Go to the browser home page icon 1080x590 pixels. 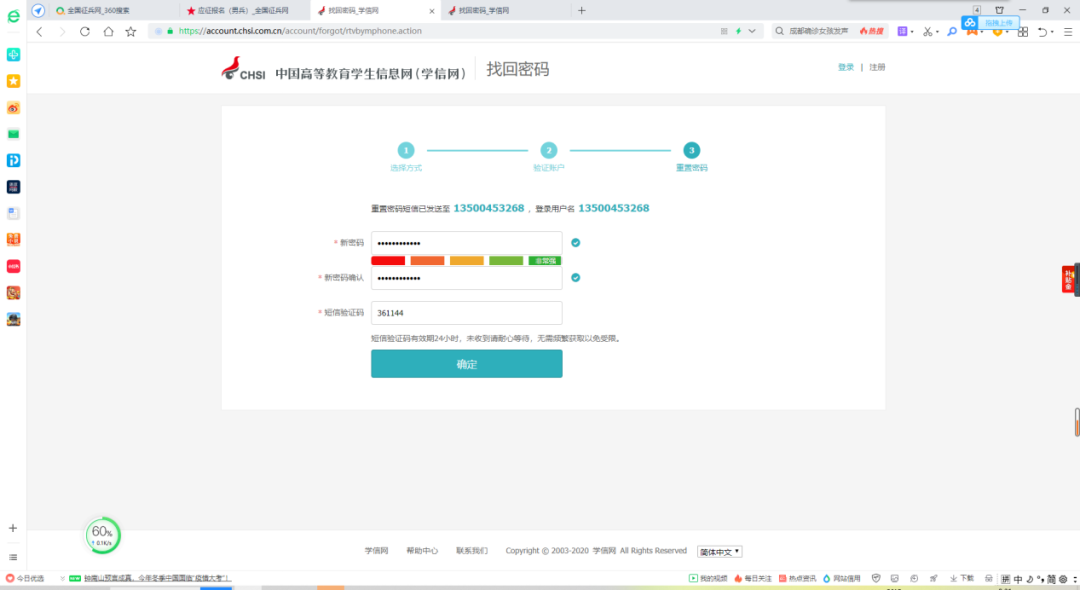(108, 31)
